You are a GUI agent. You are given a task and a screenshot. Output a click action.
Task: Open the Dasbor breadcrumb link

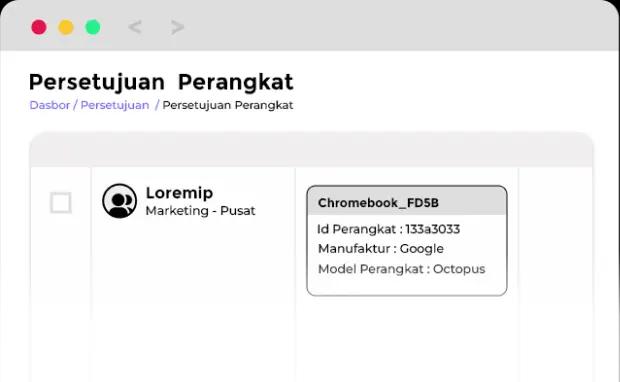tap(49, 105)
